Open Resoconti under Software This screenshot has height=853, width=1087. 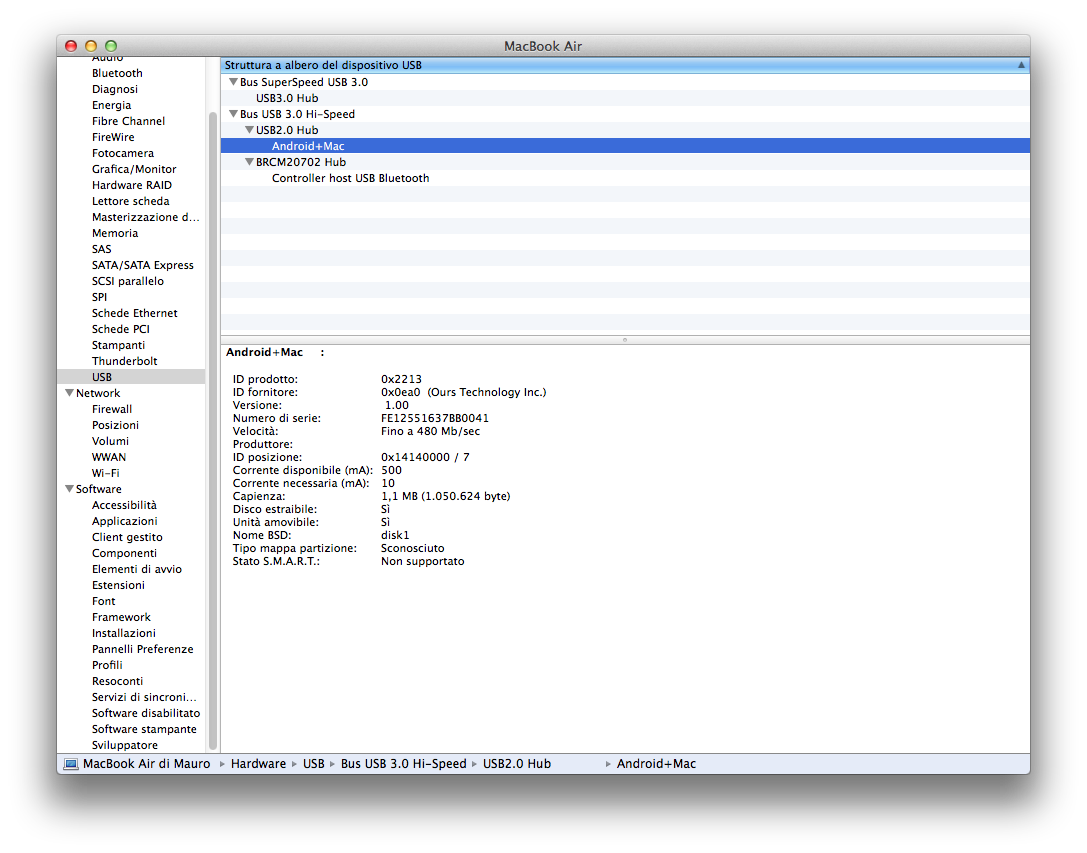[117, 681]
